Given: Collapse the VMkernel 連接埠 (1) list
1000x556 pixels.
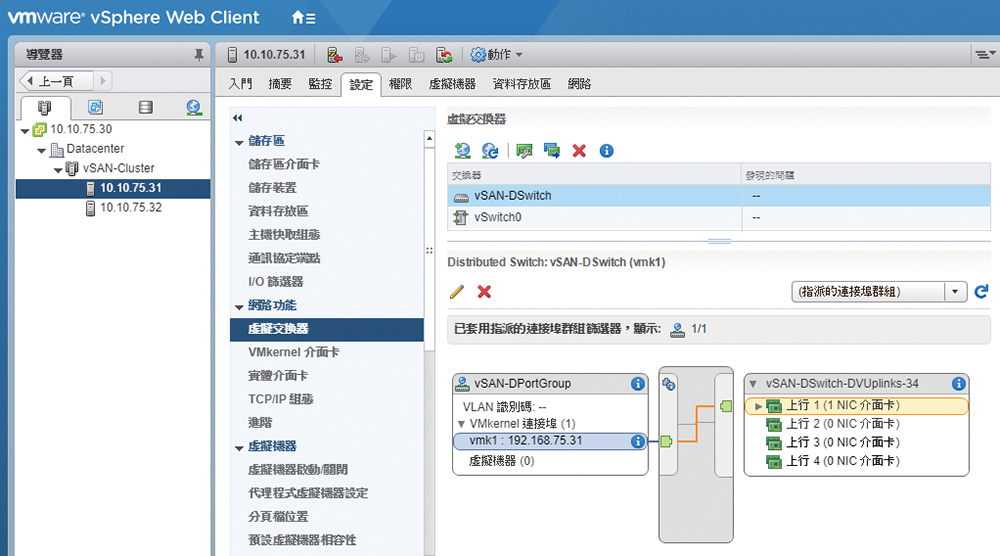Looking at the screenshot, I should [461, 424].
